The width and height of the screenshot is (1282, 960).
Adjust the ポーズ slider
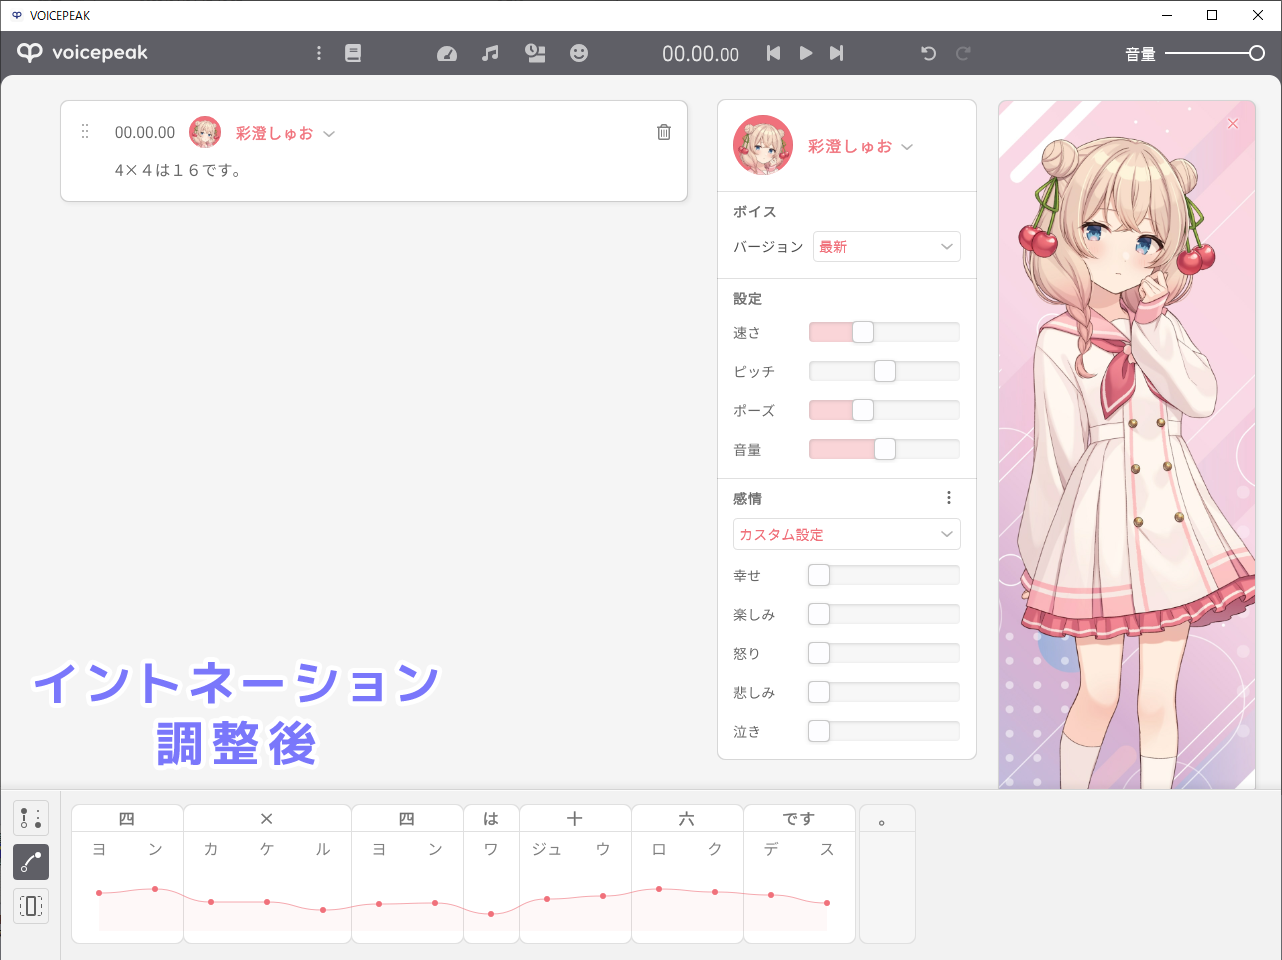click(x=884, y=410)
